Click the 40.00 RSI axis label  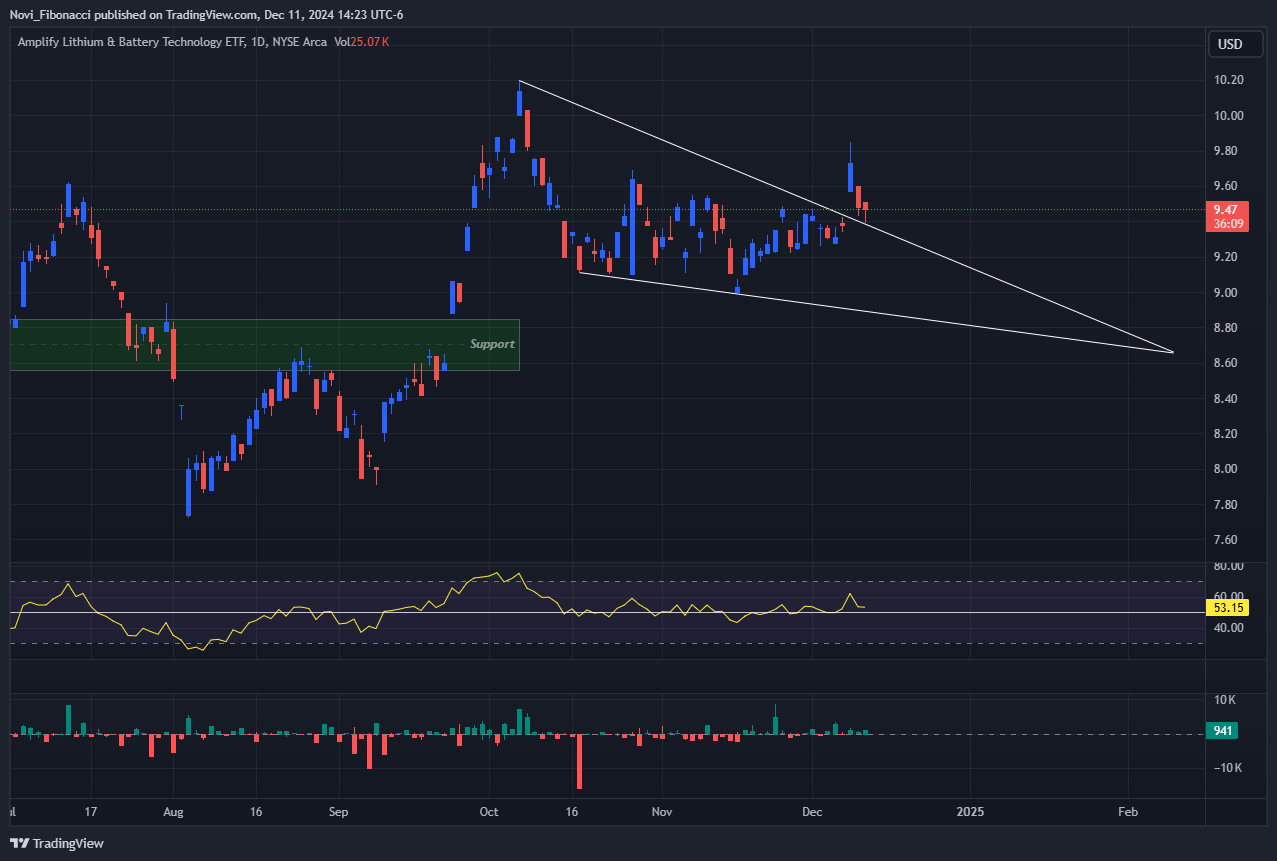pos(1229,628)
